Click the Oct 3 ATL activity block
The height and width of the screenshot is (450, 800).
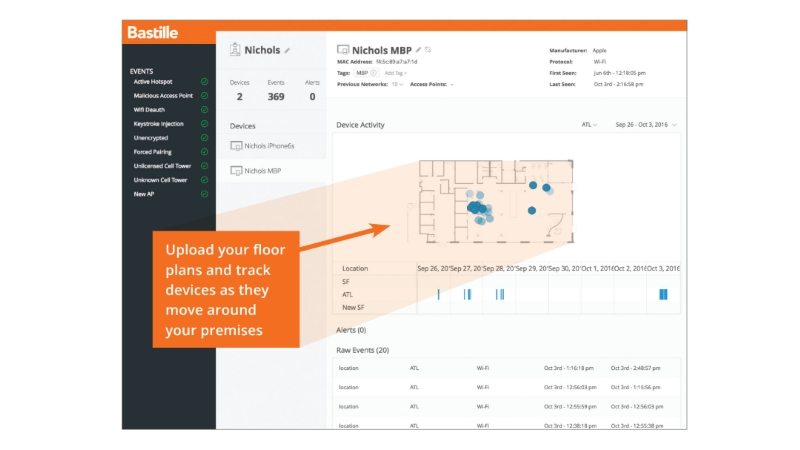pos(663,294)
